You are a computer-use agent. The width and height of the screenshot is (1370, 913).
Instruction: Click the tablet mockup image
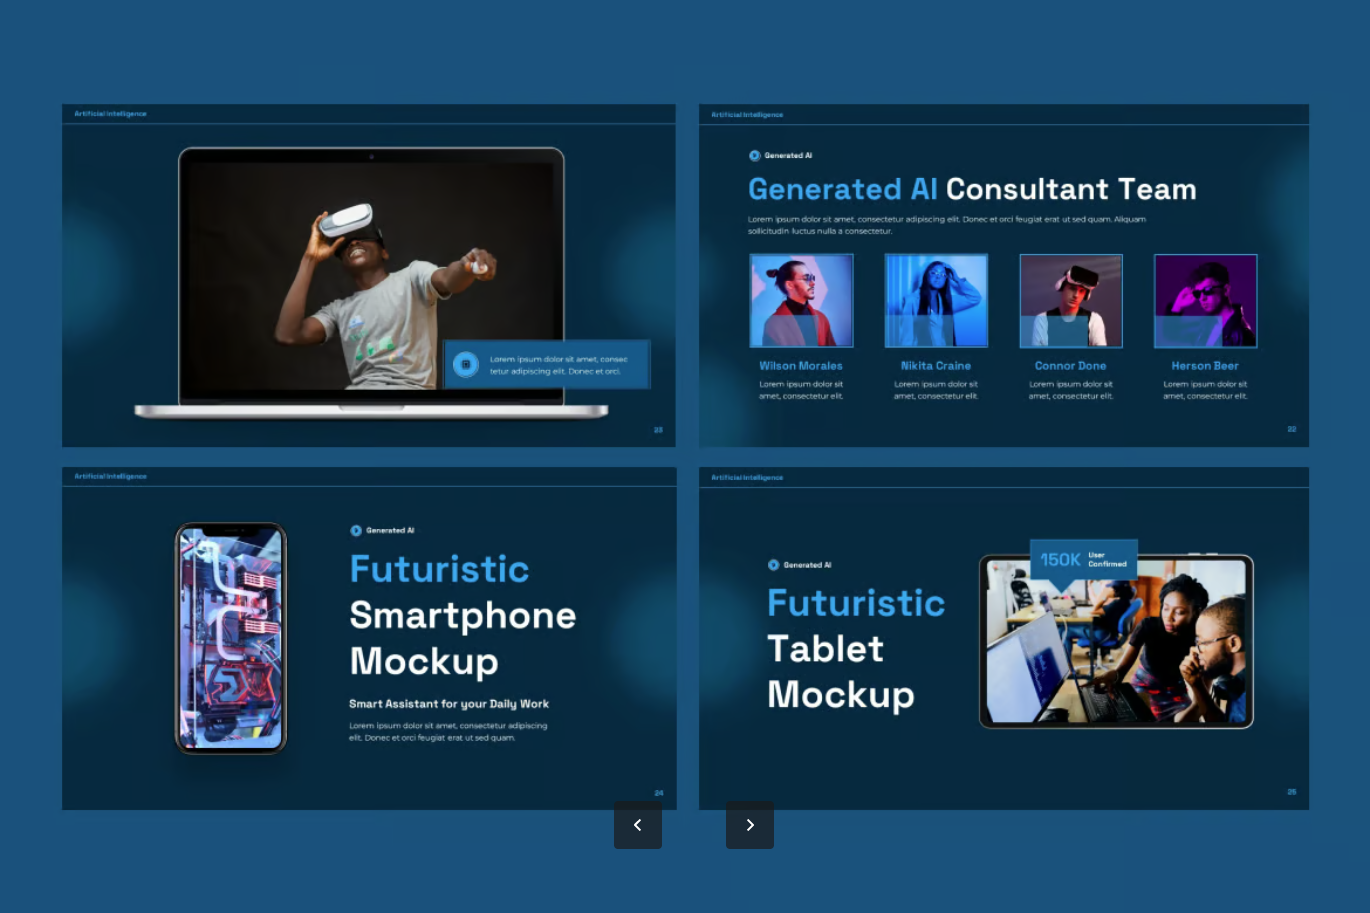1116,641
